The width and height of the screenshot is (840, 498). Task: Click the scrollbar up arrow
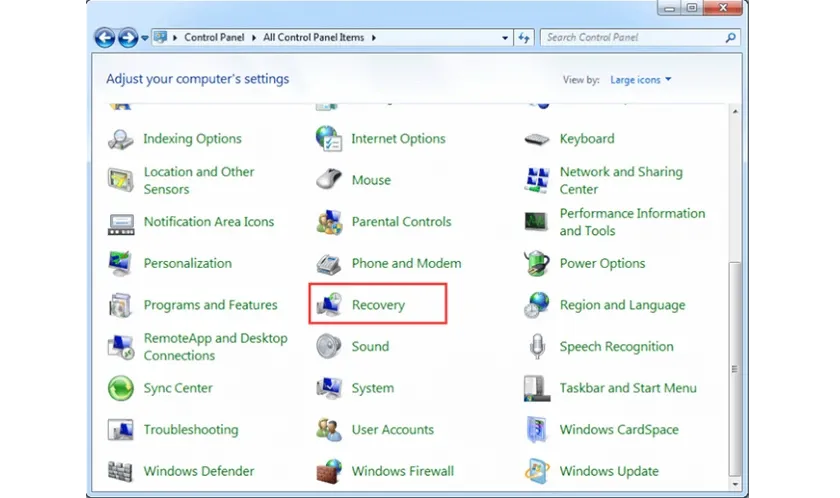(735, 111)
